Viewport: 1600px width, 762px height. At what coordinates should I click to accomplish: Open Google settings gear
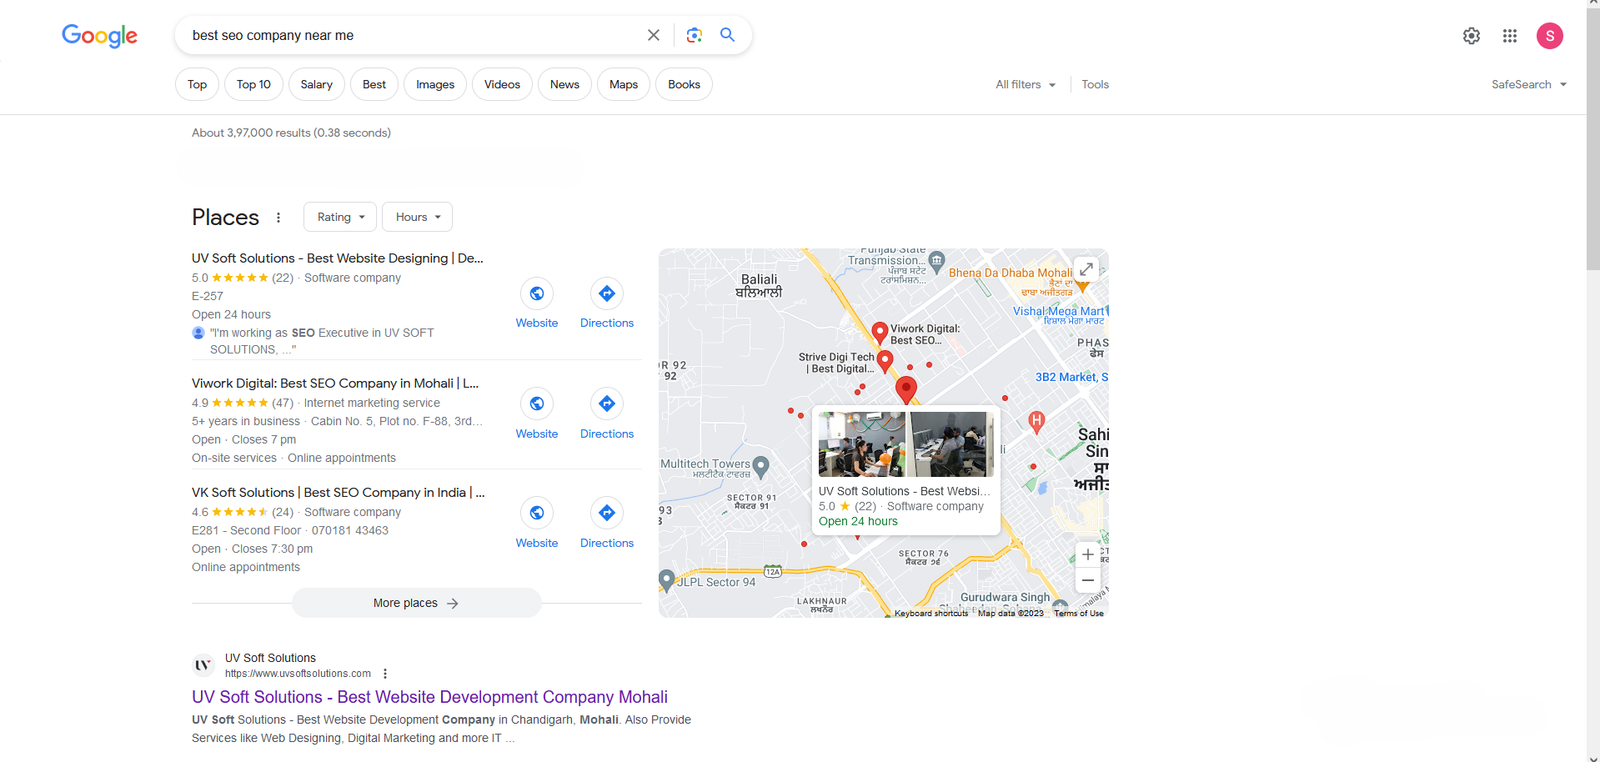click(x=1471, y=36)
